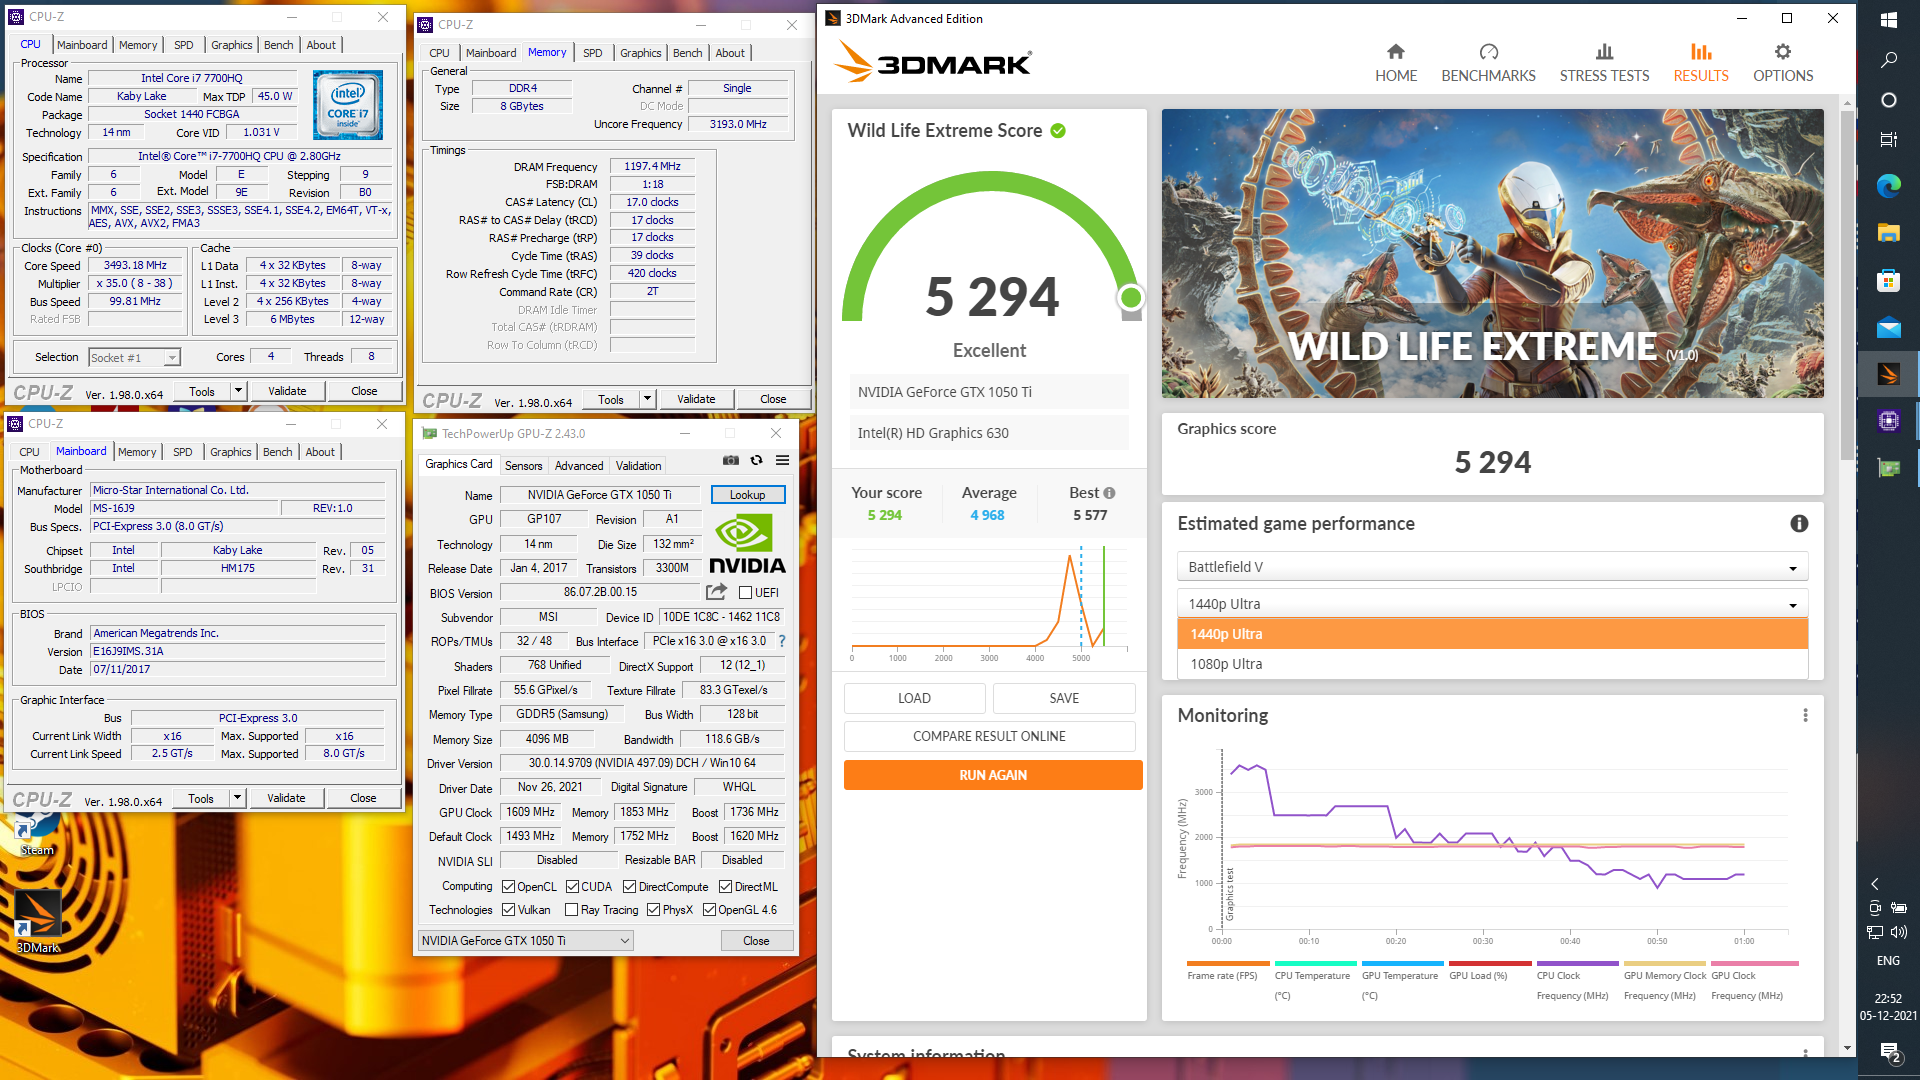
Task: Go to STRESS TESTS in 3DMark
Action: tap(1604, 63)
